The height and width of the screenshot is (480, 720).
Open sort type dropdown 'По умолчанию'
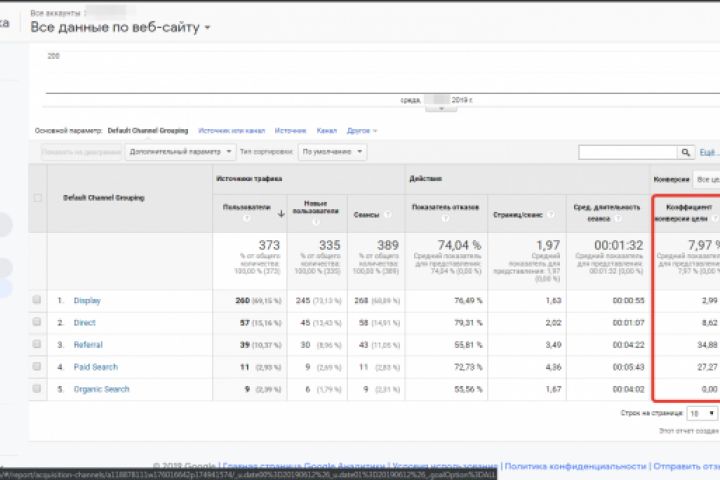332,152
